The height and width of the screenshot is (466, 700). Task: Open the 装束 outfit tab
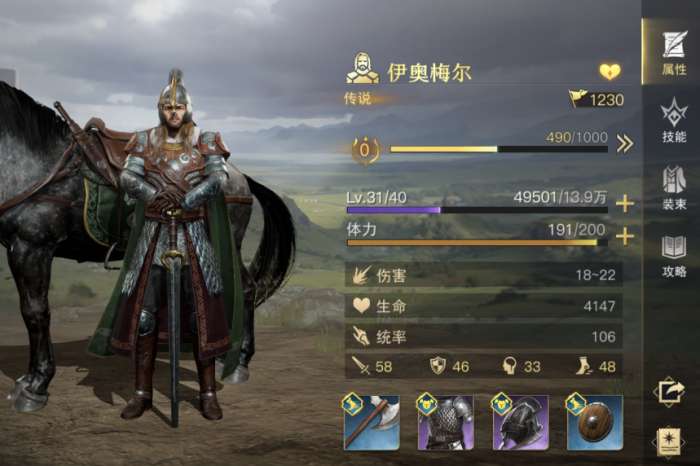point(674,187)
